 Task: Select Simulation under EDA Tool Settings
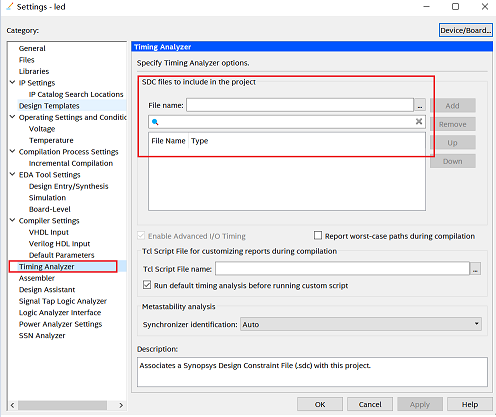pos(47,198)
